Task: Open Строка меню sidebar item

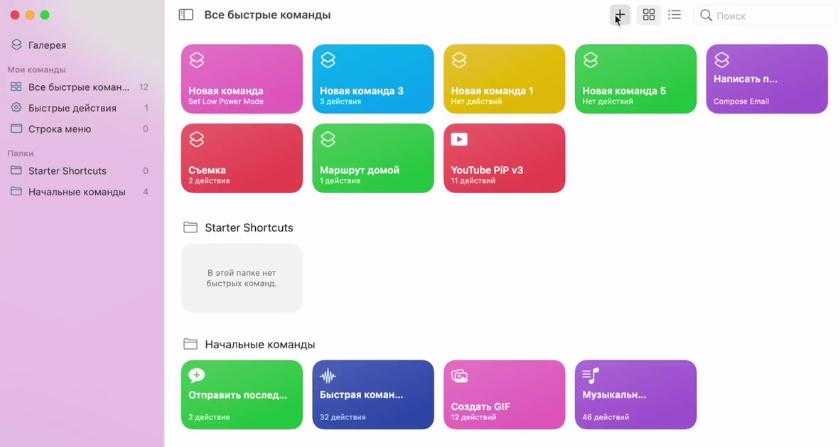Action: (59, 128)
